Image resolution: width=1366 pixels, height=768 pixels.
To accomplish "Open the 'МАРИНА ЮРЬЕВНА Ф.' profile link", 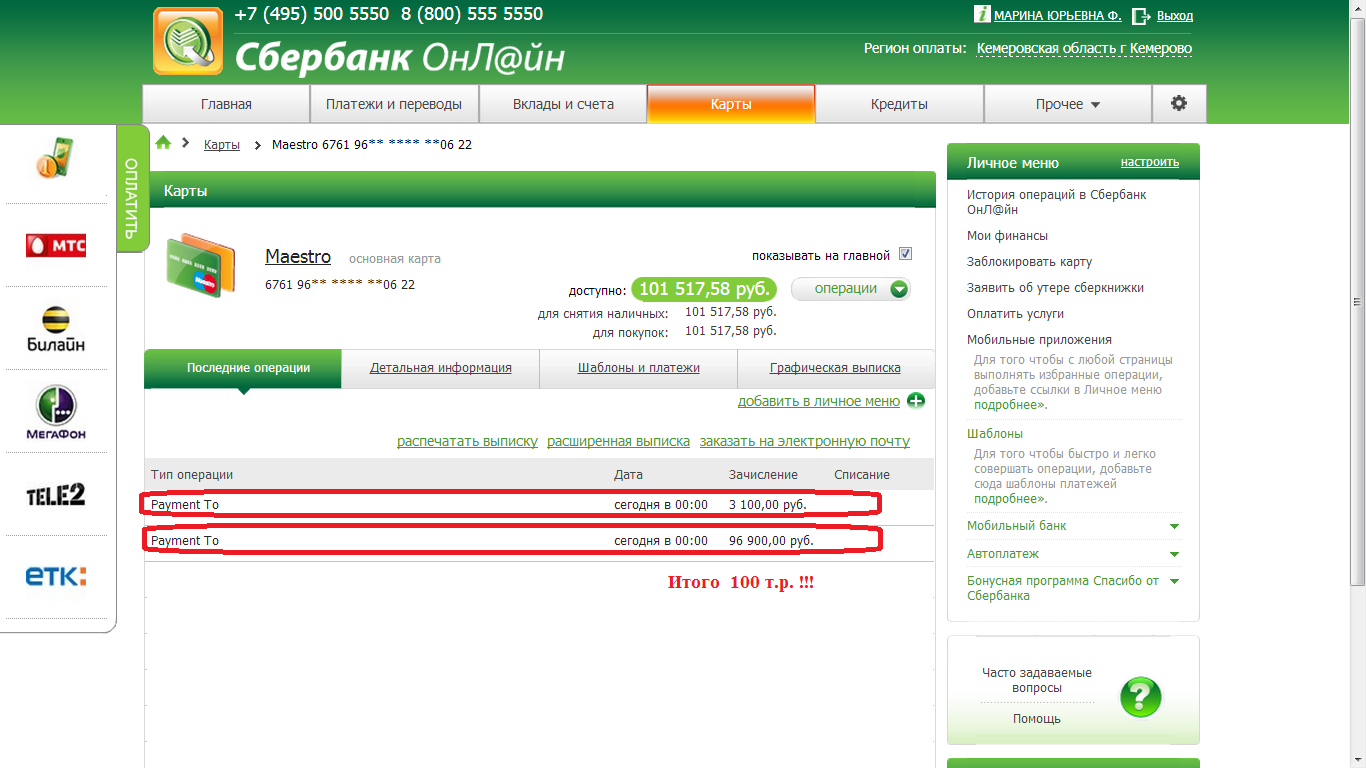I will click(1058, 16).
